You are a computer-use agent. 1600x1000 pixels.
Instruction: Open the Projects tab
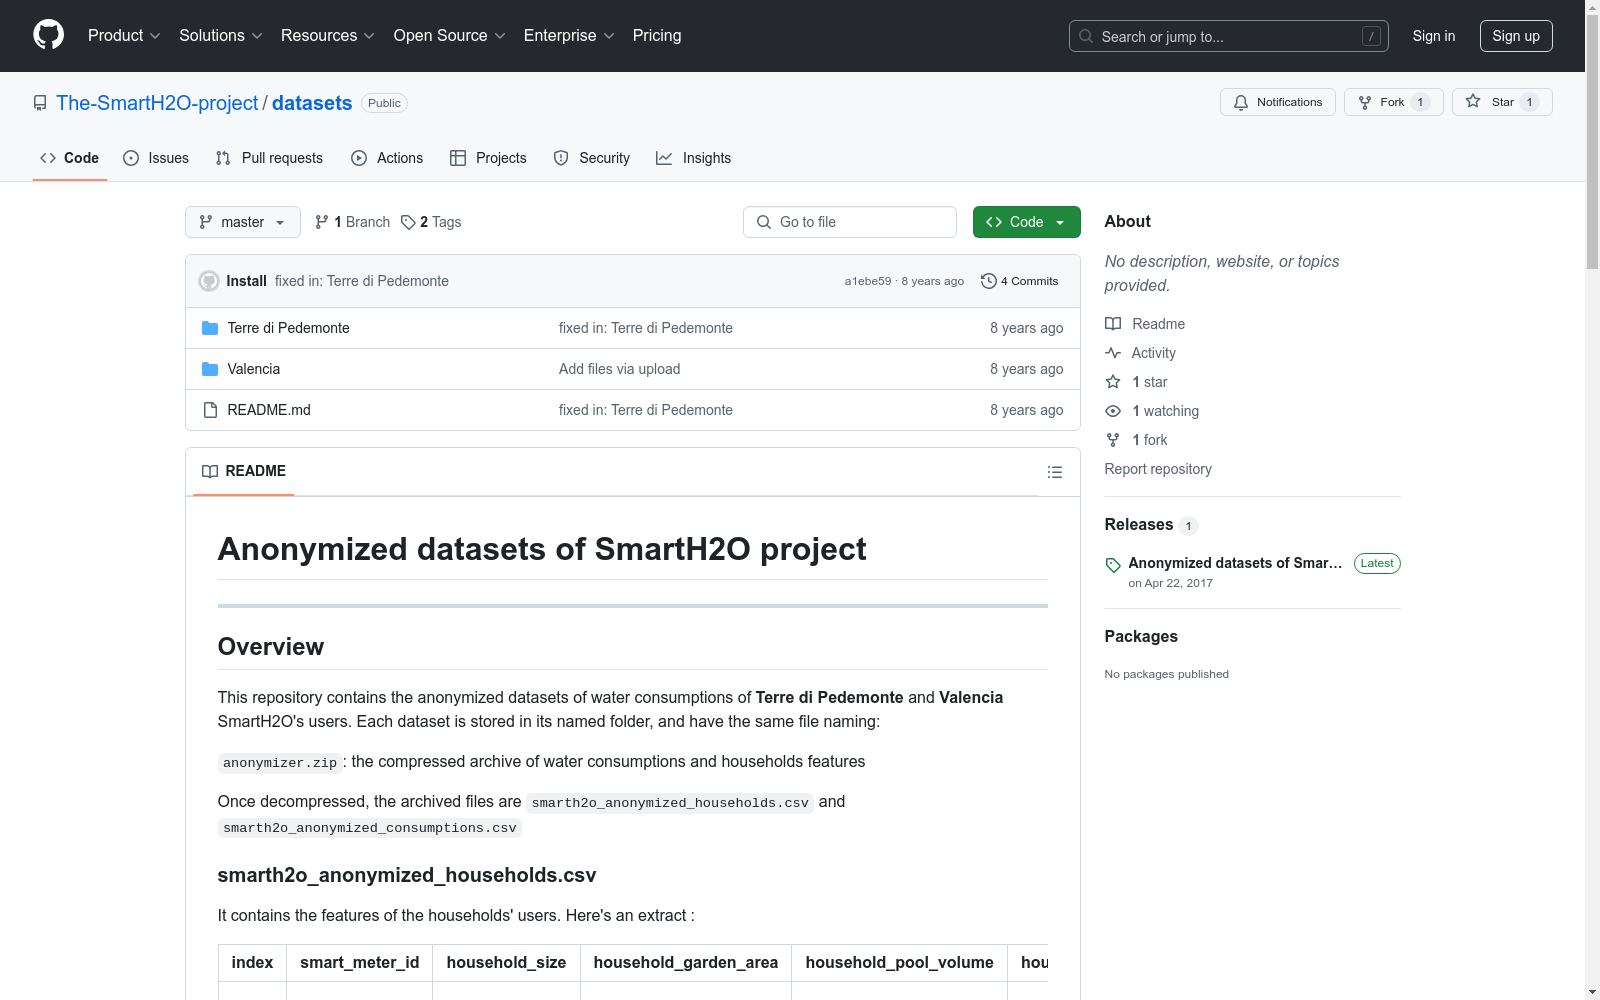click(x=488, y=158)
